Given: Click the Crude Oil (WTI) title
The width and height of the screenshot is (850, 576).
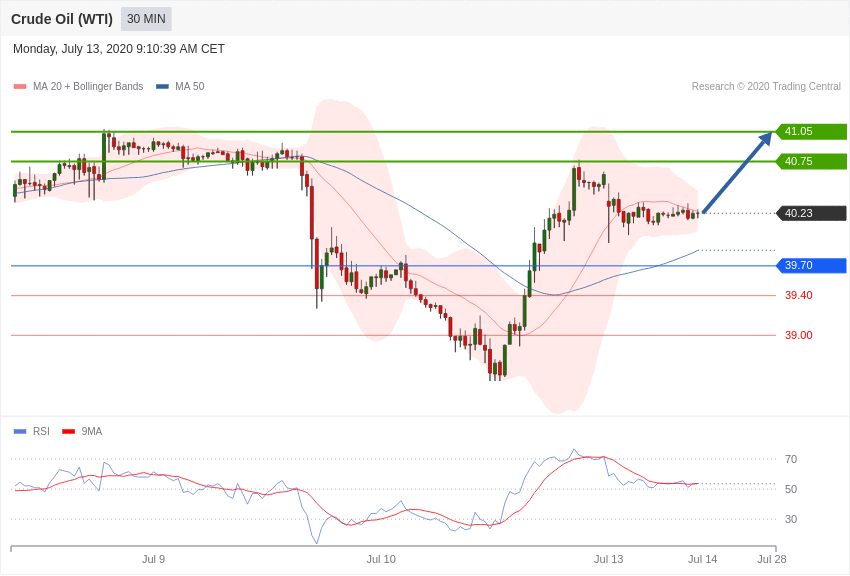Looking at the screenshot, I should coord(62,19).
